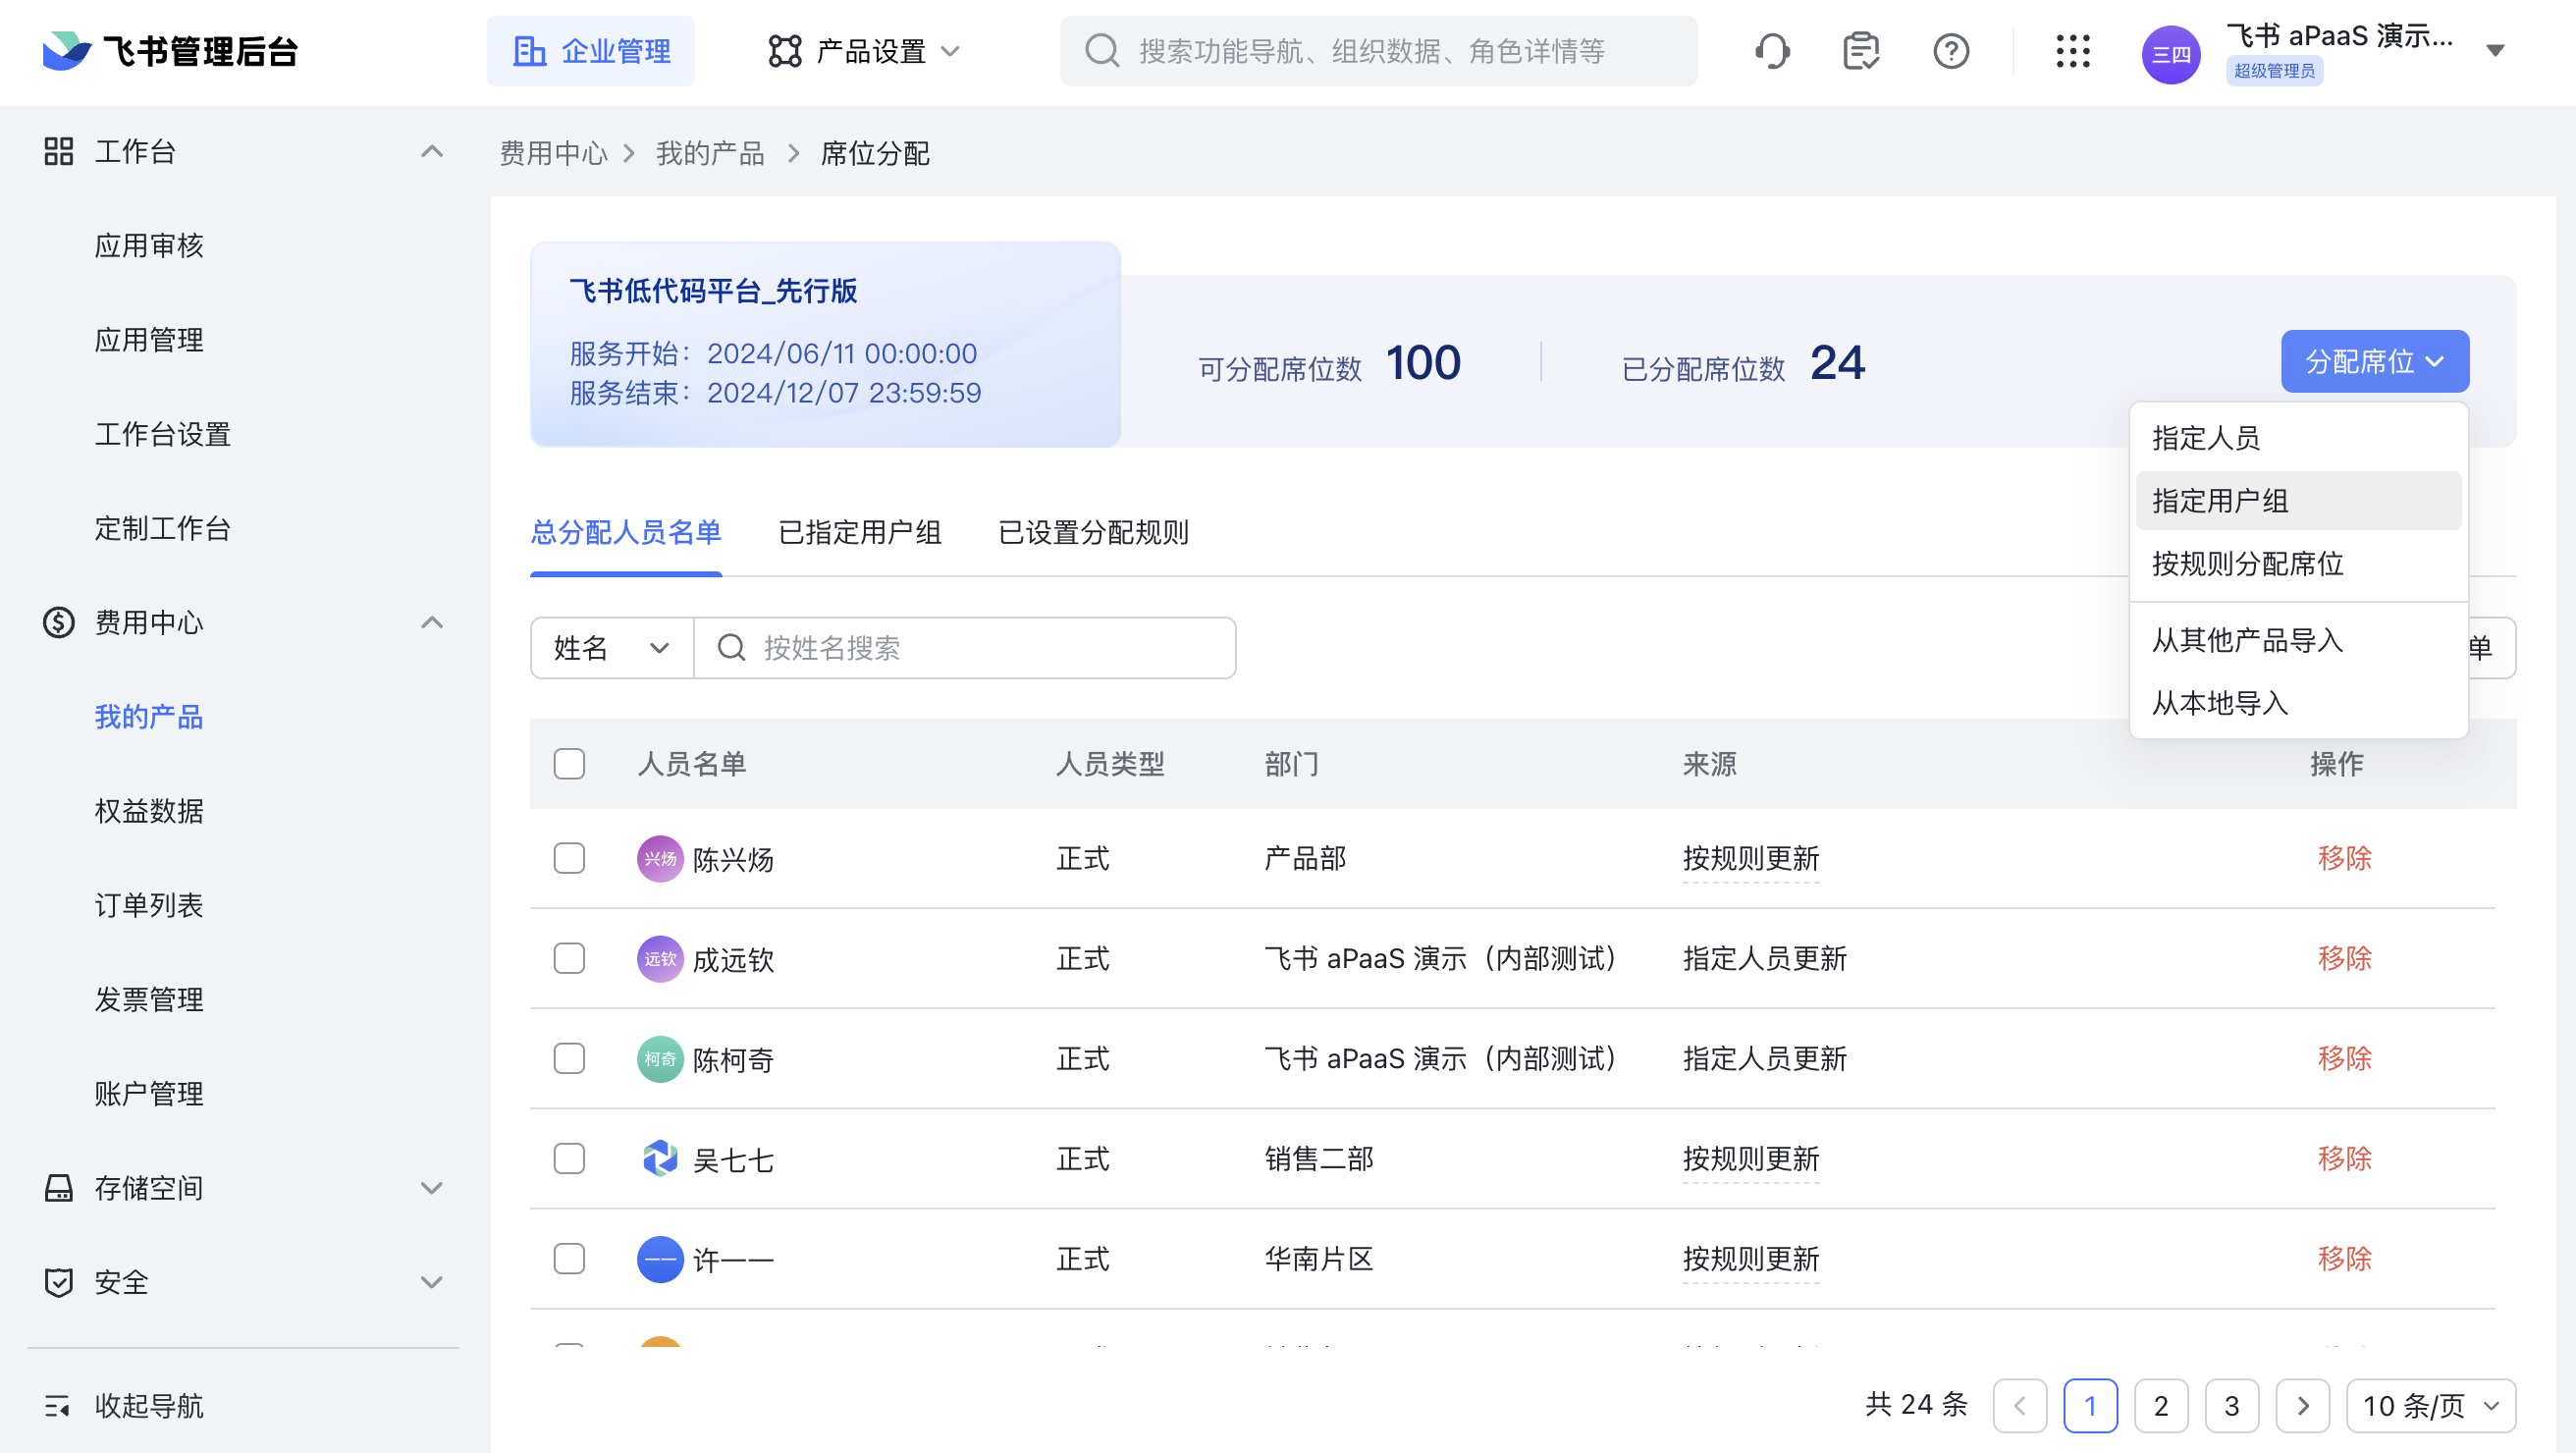The height and width of the screenshot is (1453, 2576).
Task: Check the box for 许一一
Action: (x=569, y=1258)
